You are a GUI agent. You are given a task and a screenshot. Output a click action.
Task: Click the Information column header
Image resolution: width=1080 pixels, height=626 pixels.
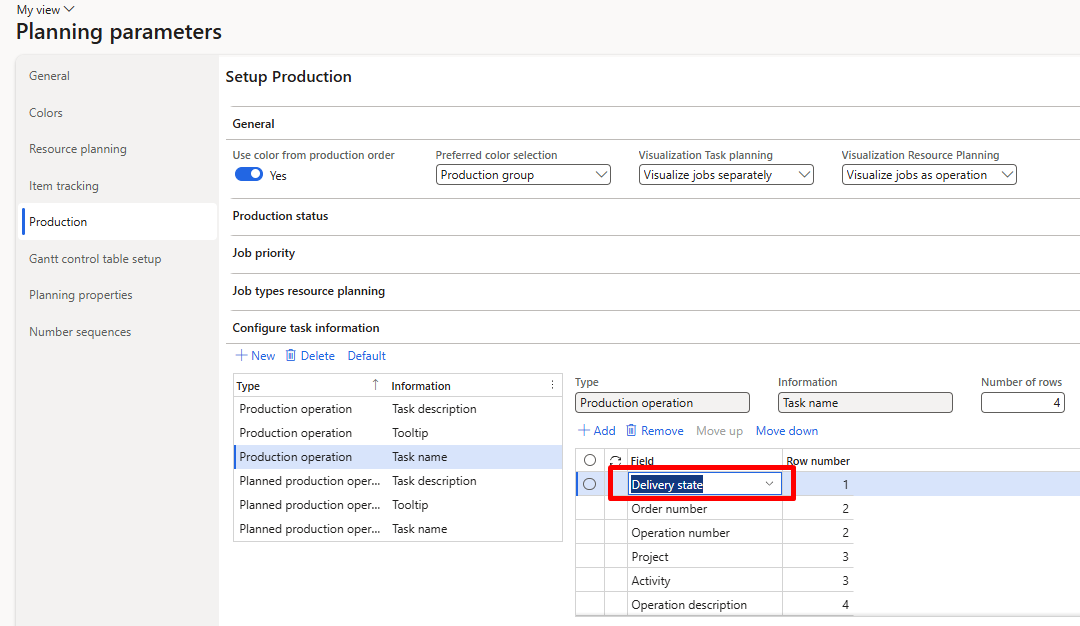[x=421, y=386]
